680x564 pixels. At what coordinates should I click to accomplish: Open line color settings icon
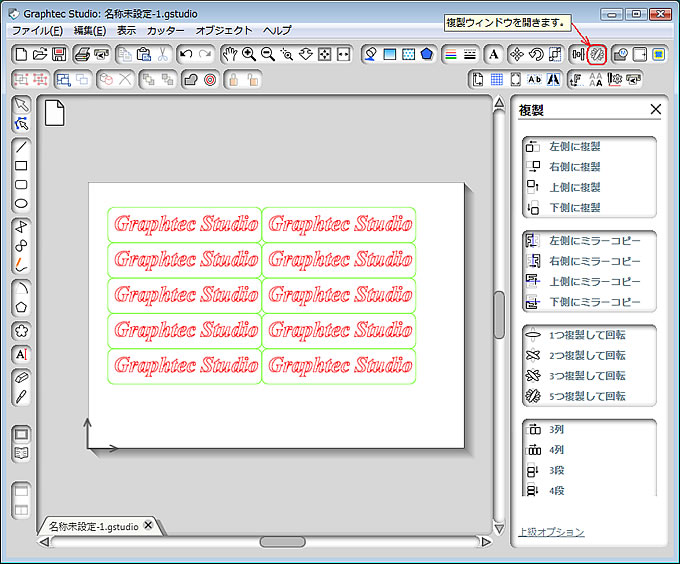click(x=451, y=55)
